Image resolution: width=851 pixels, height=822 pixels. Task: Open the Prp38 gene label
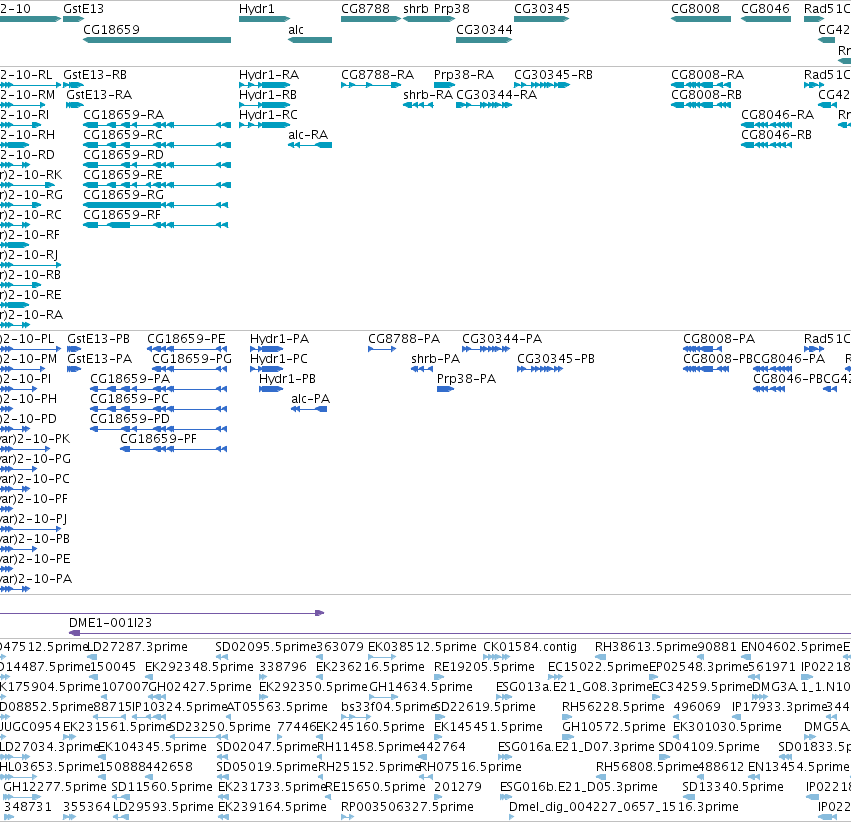point(452,9)
